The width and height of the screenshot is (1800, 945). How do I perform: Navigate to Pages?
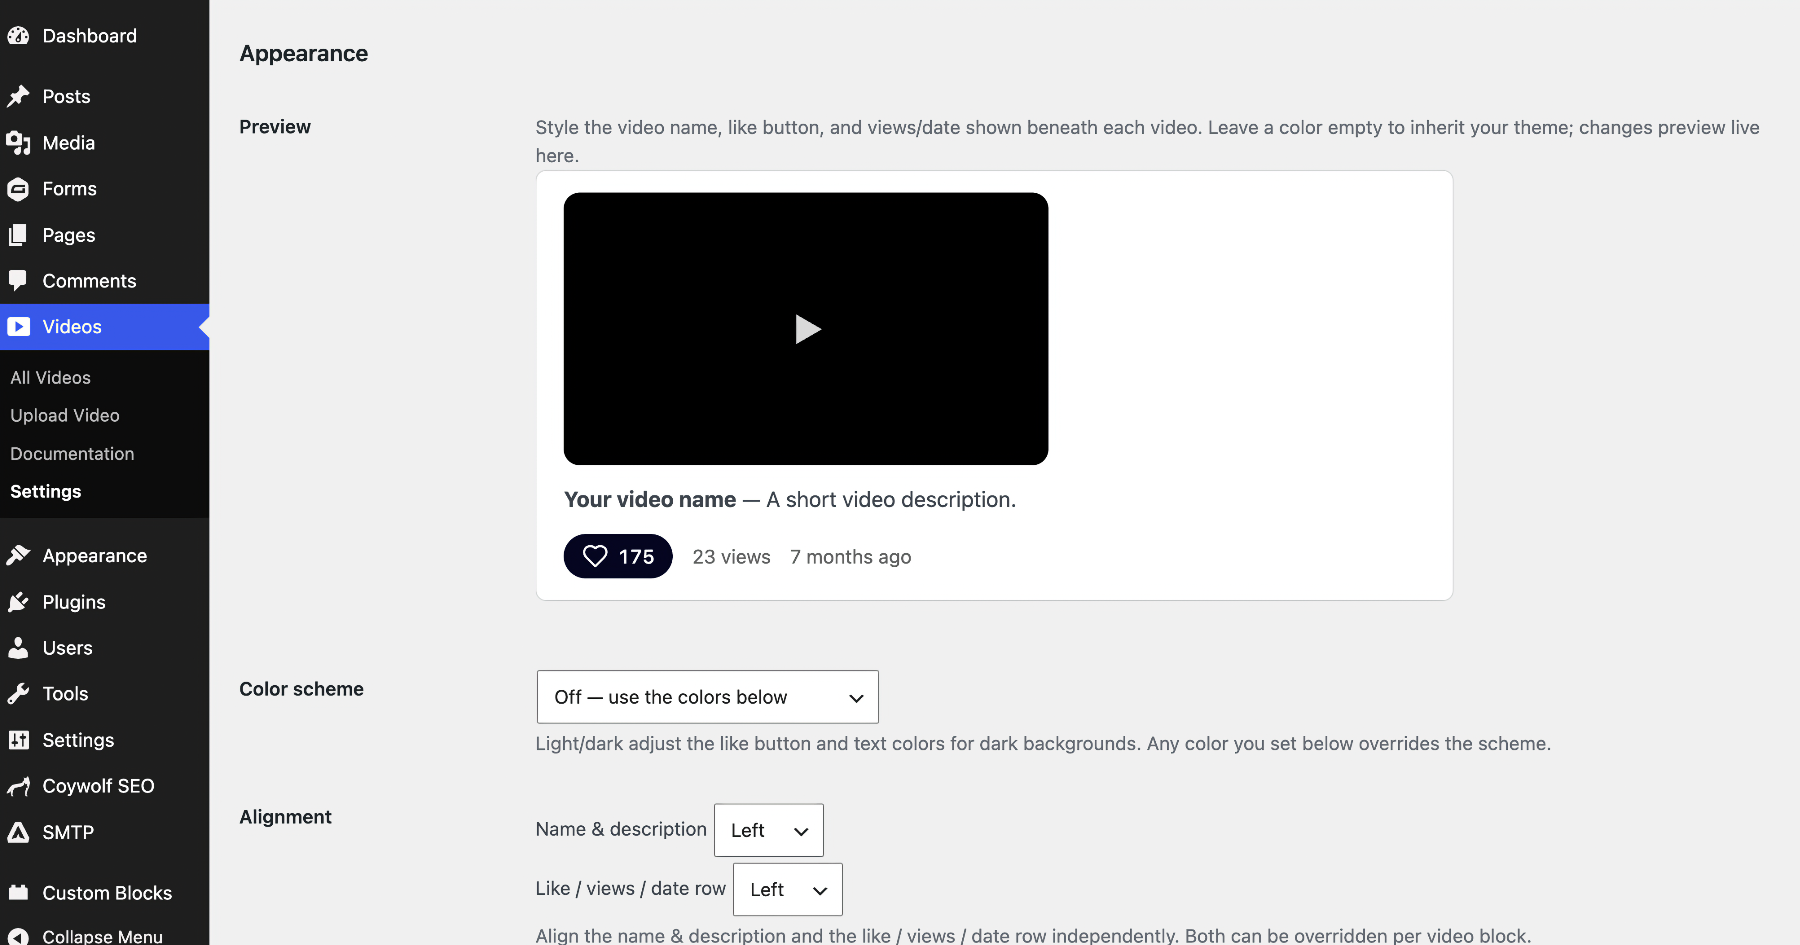[x=104, y=235]
